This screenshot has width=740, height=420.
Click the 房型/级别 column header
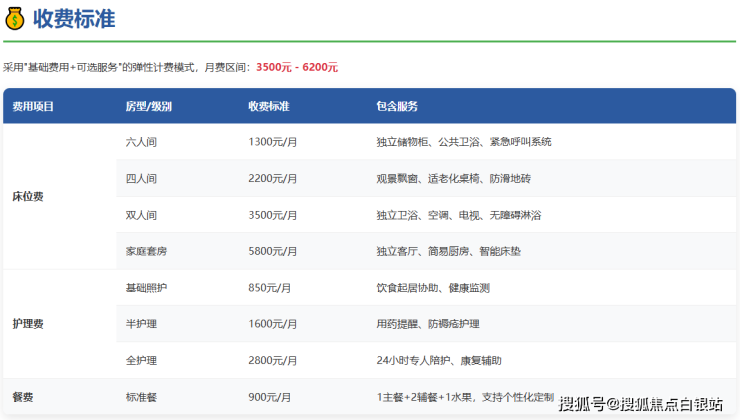(x=148, y=106)
